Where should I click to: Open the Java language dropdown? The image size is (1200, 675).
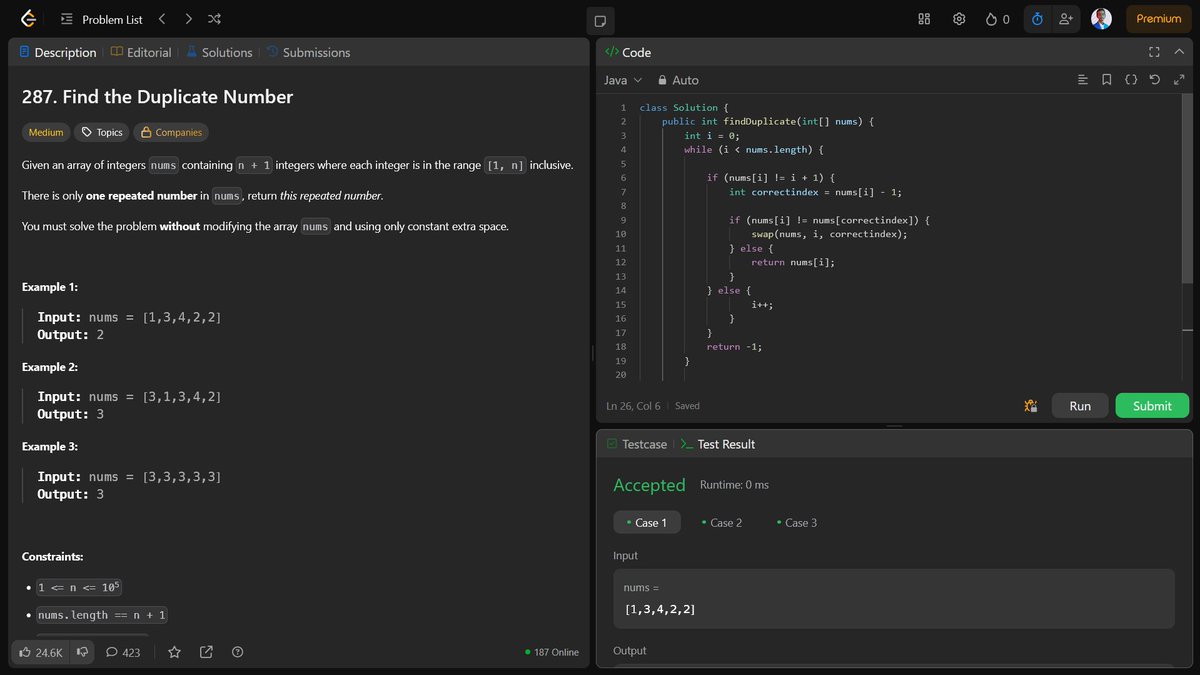[623, 80]
